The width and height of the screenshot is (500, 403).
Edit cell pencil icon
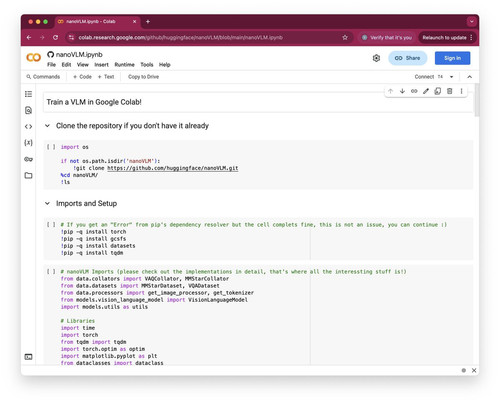[x=426, y=91]
